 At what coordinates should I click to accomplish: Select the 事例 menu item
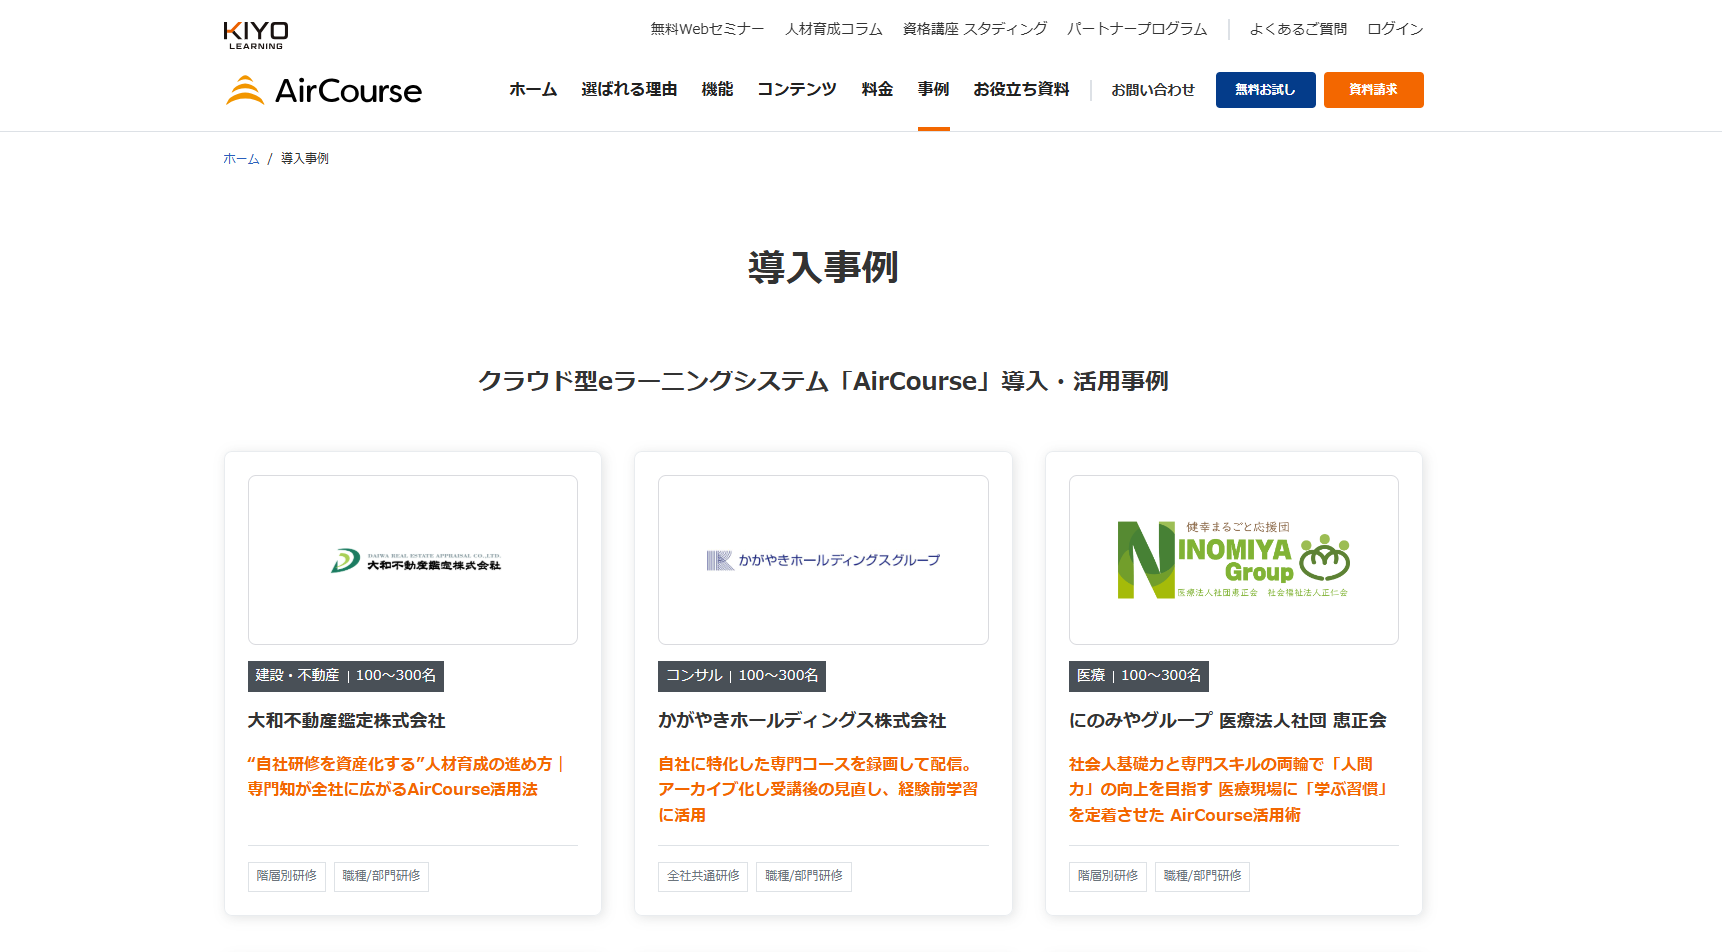coord(933,89)
